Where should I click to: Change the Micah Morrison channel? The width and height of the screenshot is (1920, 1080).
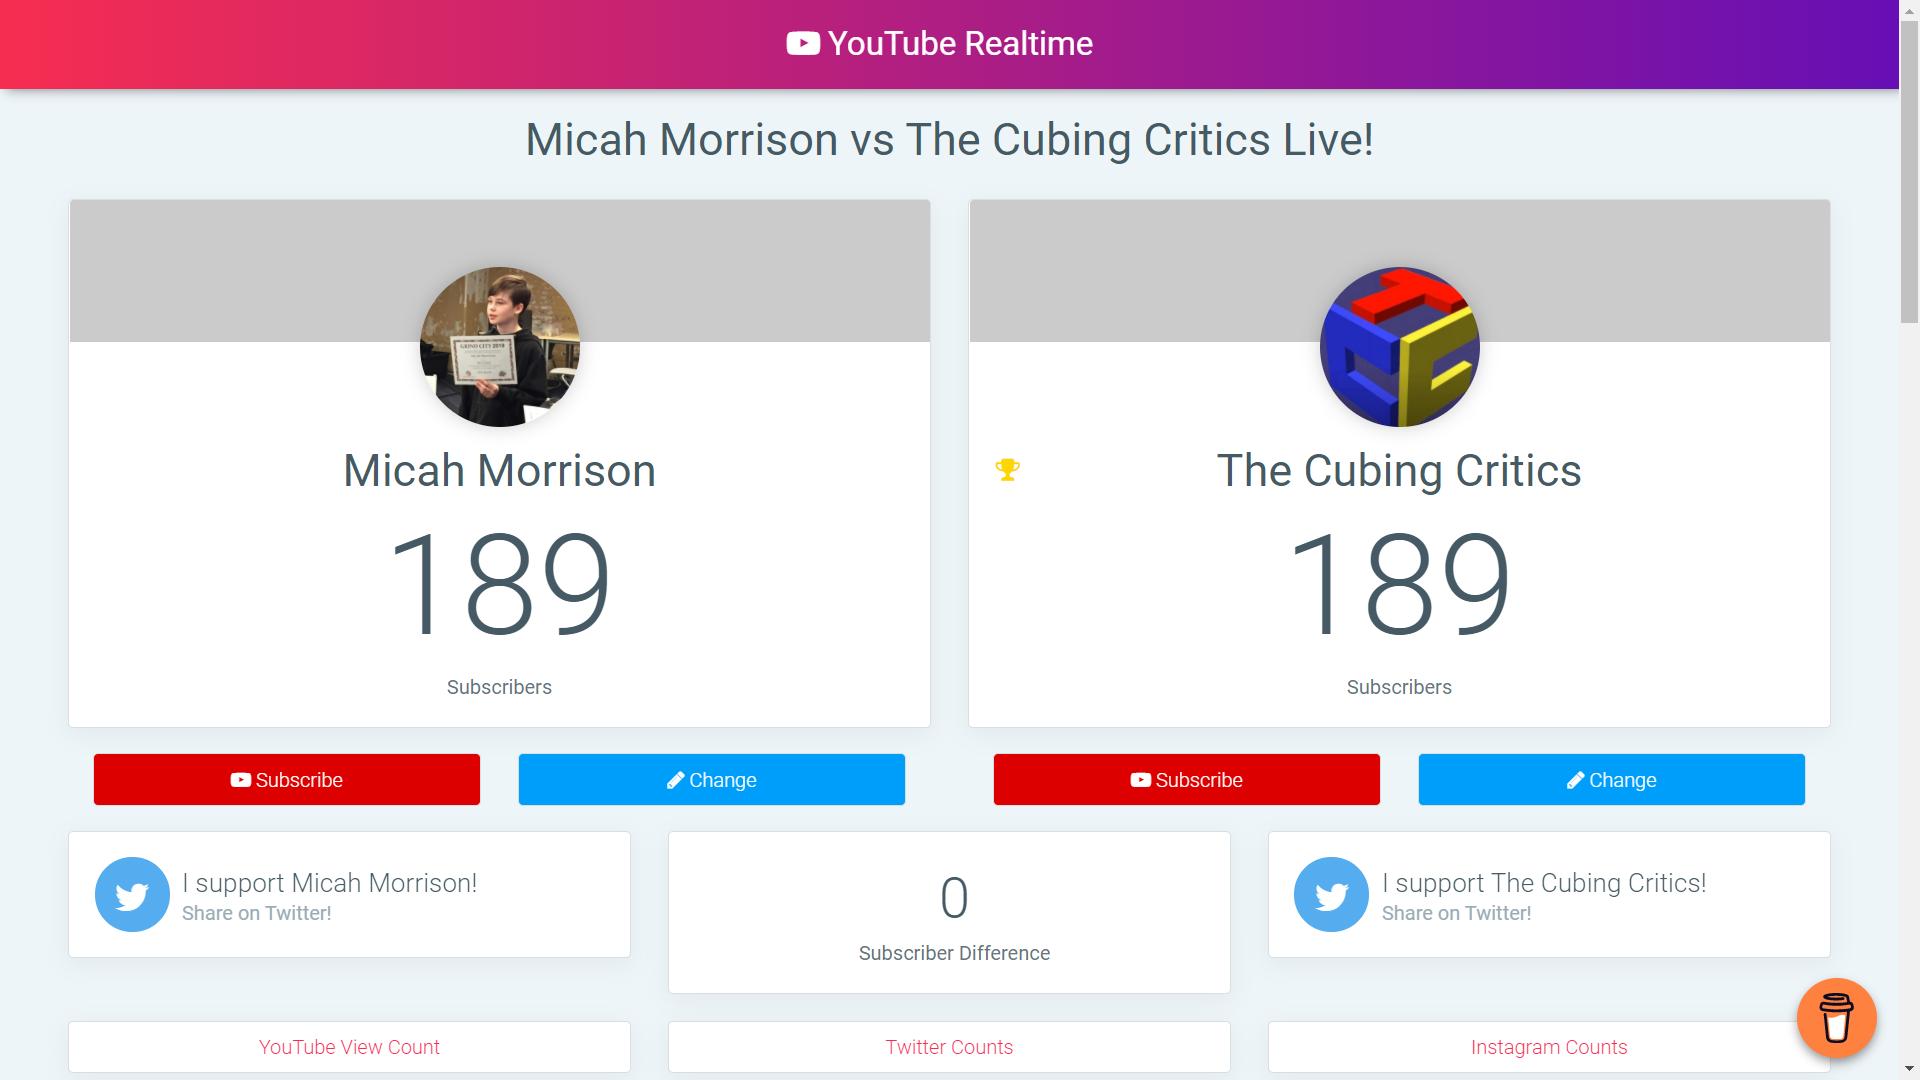[x=712, y=780]
